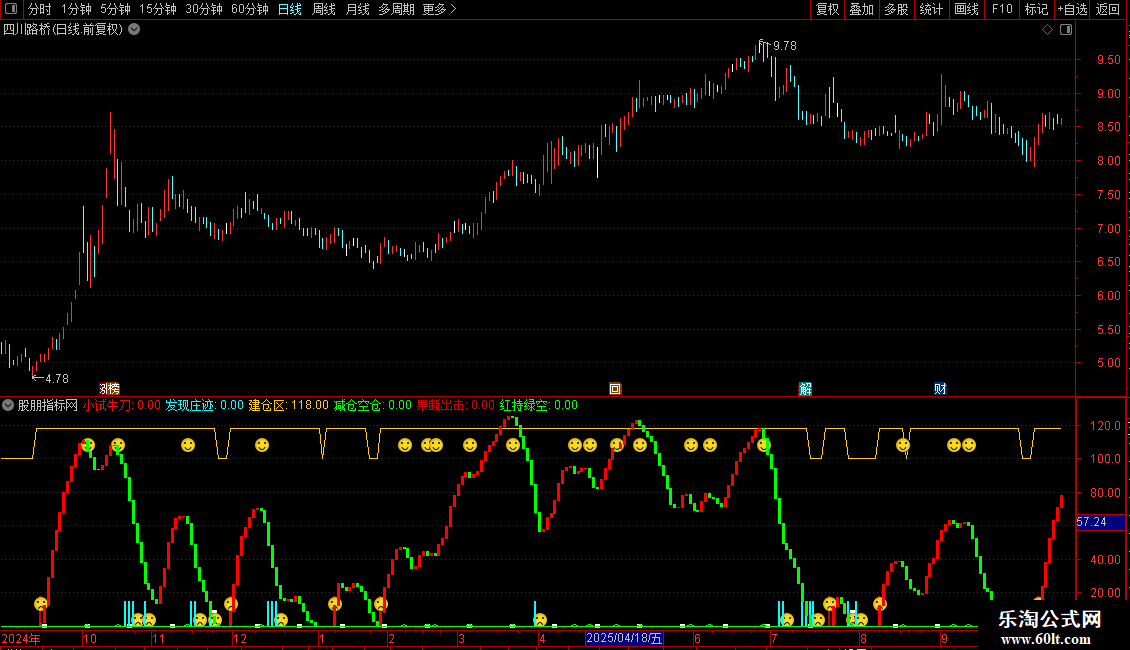
Task: Open 多周期 multi-period view
Action: click(x=396, y=9)
